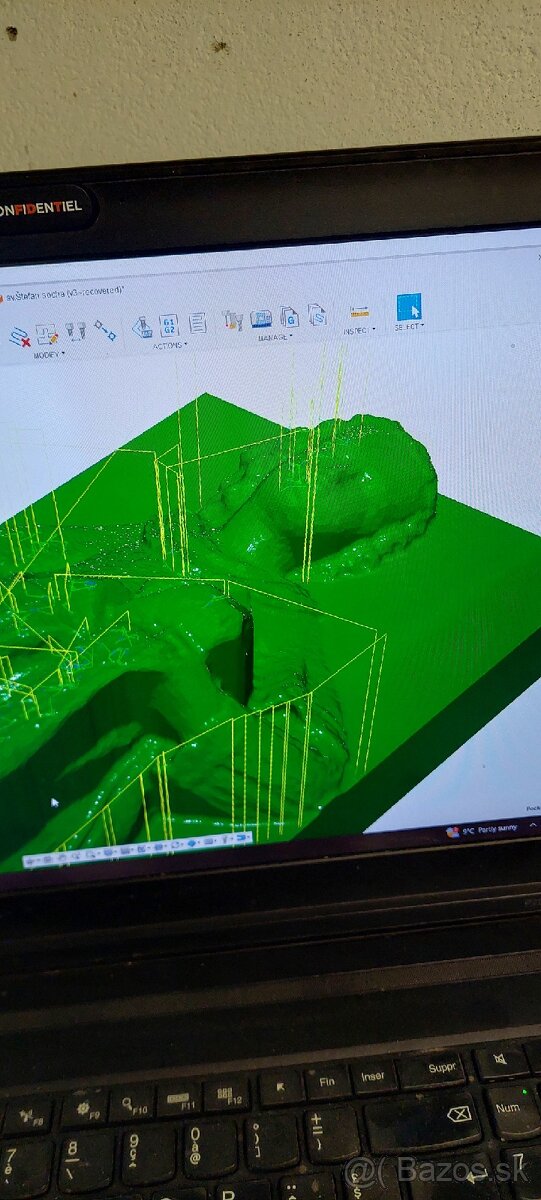Open the Simulate tool in ACTIONS
This screenshot has width=541, height=1200.
[x=141, y=327]
